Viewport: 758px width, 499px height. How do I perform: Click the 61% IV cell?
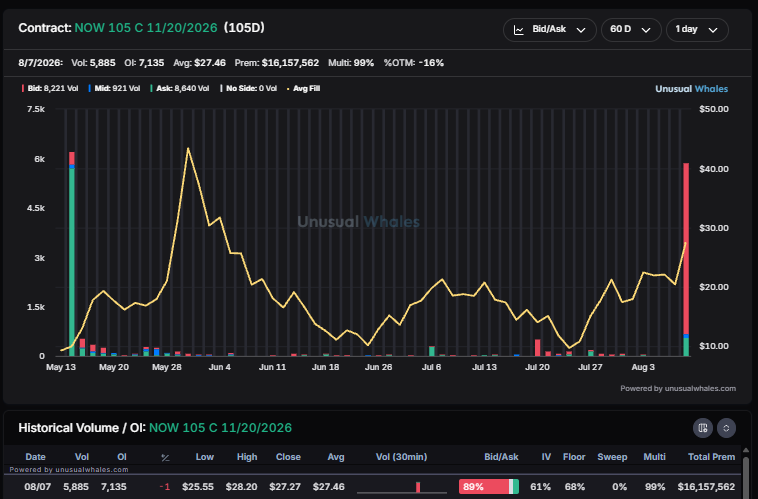tap(540, 487)
